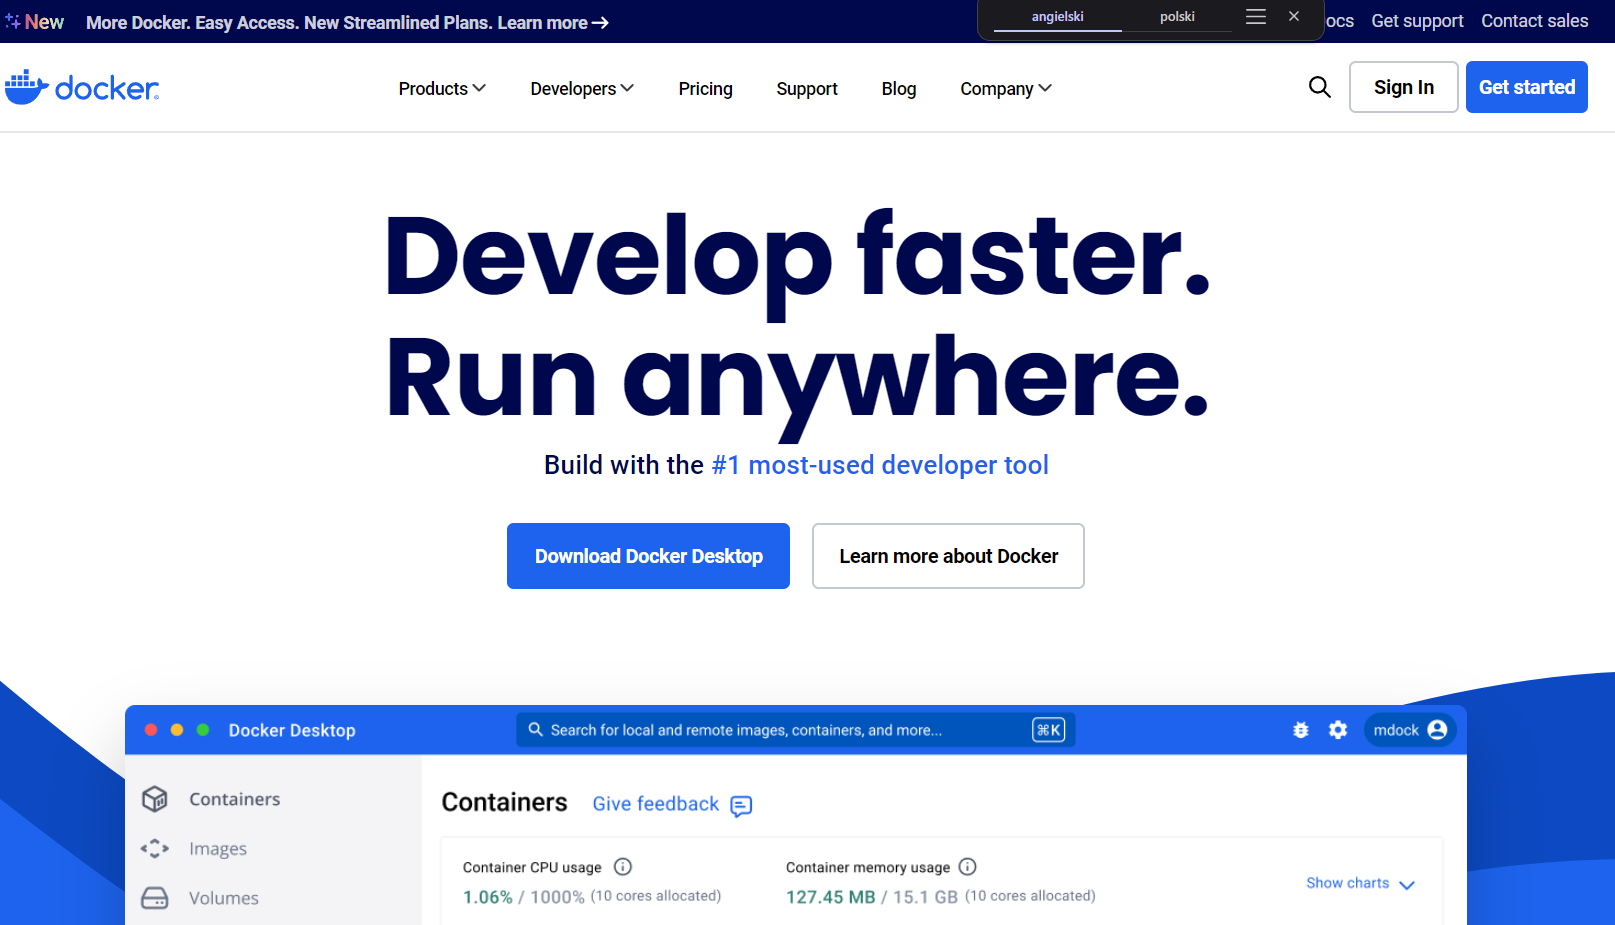The width and height of the screenshot is (1615, 925).
Task: Click the info icon beside Container CPU usage
Action: (623, 867)
